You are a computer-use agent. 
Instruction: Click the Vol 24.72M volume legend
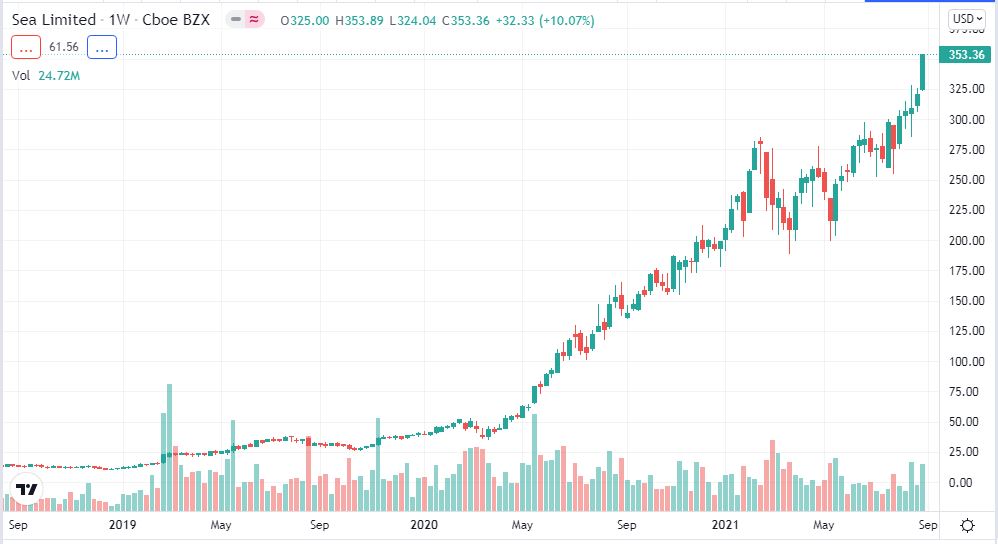point(46,76)
